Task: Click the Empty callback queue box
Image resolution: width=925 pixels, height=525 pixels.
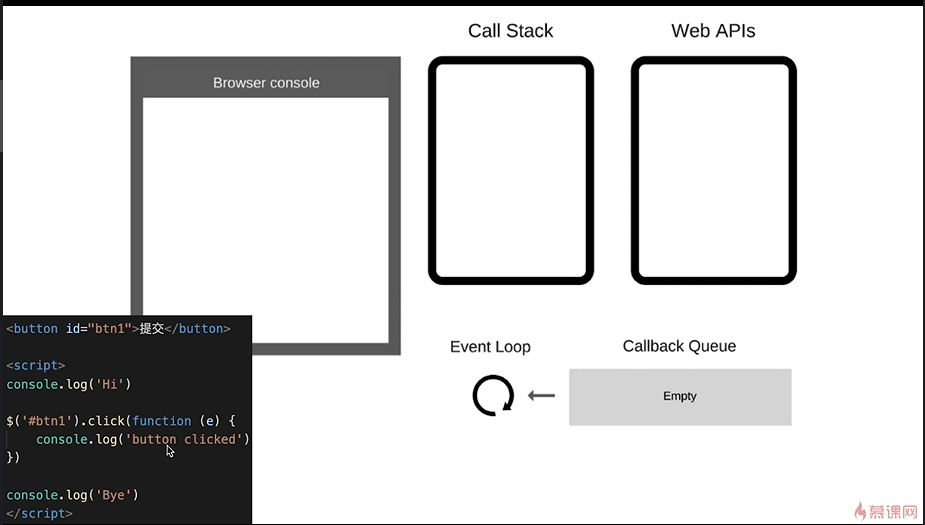Action: click(x=680, y=397)
